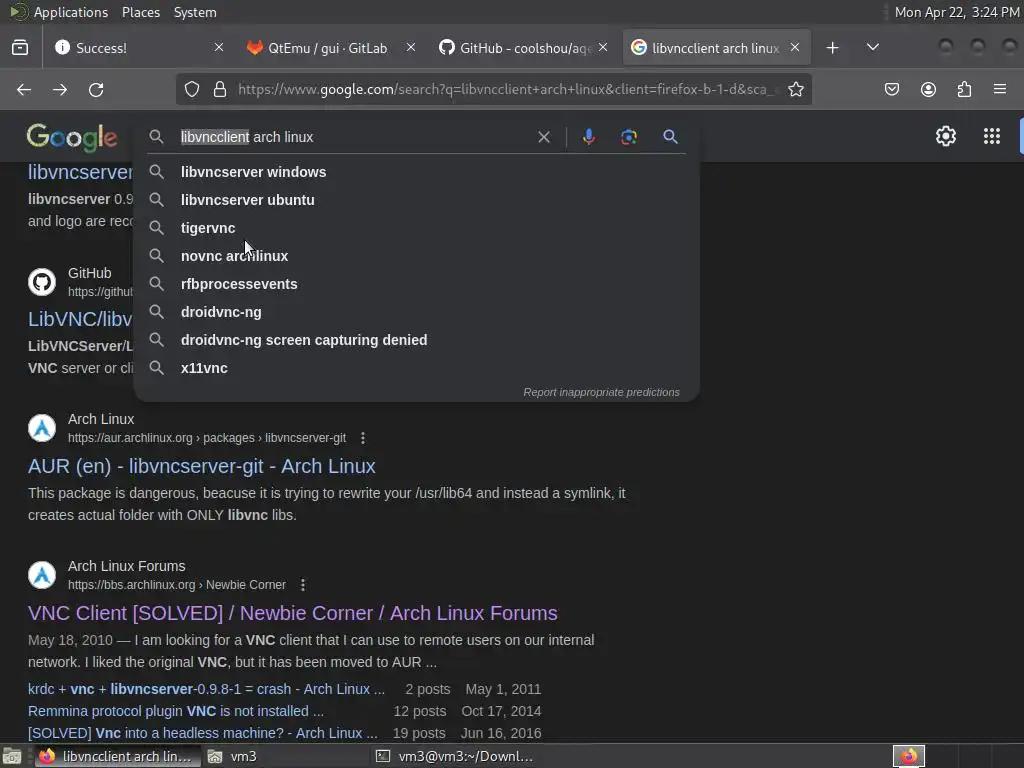This screenshot has height=768, width=1024.
Task: Go to the Google logo homepage
Action: click(x=72, y=137)
